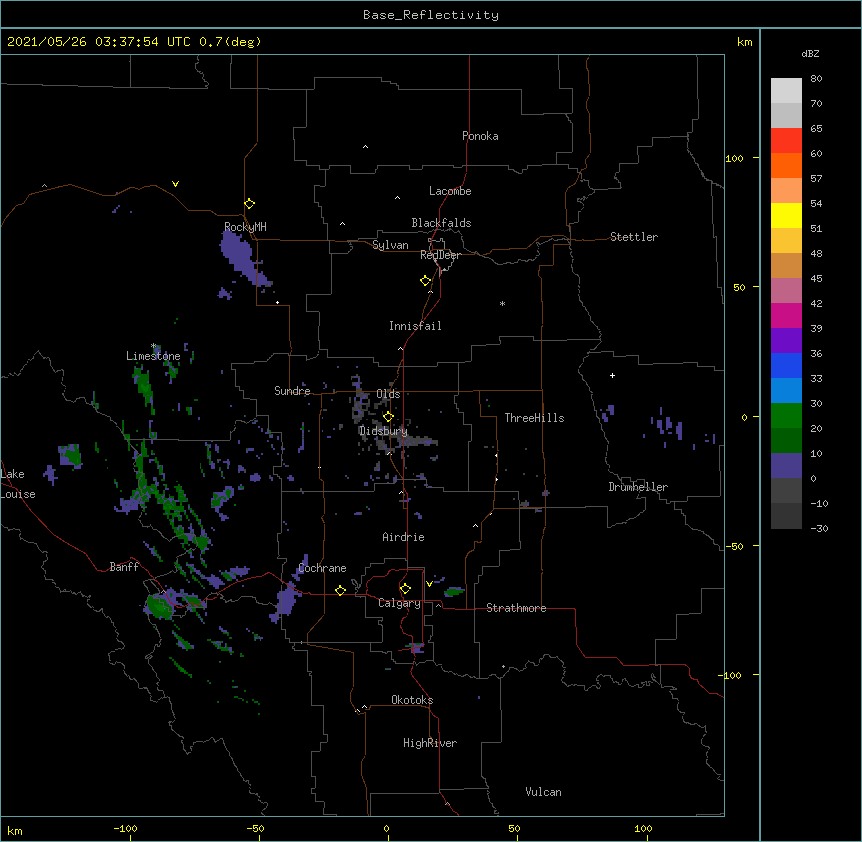This screenshot has width=862, height=842.
Task: Click the yellow diamond marker over Calgary
Action: [x=405, y=589]
